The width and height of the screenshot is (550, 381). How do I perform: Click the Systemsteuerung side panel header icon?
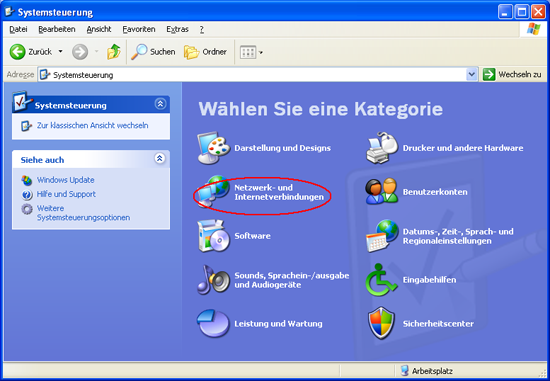22,101
